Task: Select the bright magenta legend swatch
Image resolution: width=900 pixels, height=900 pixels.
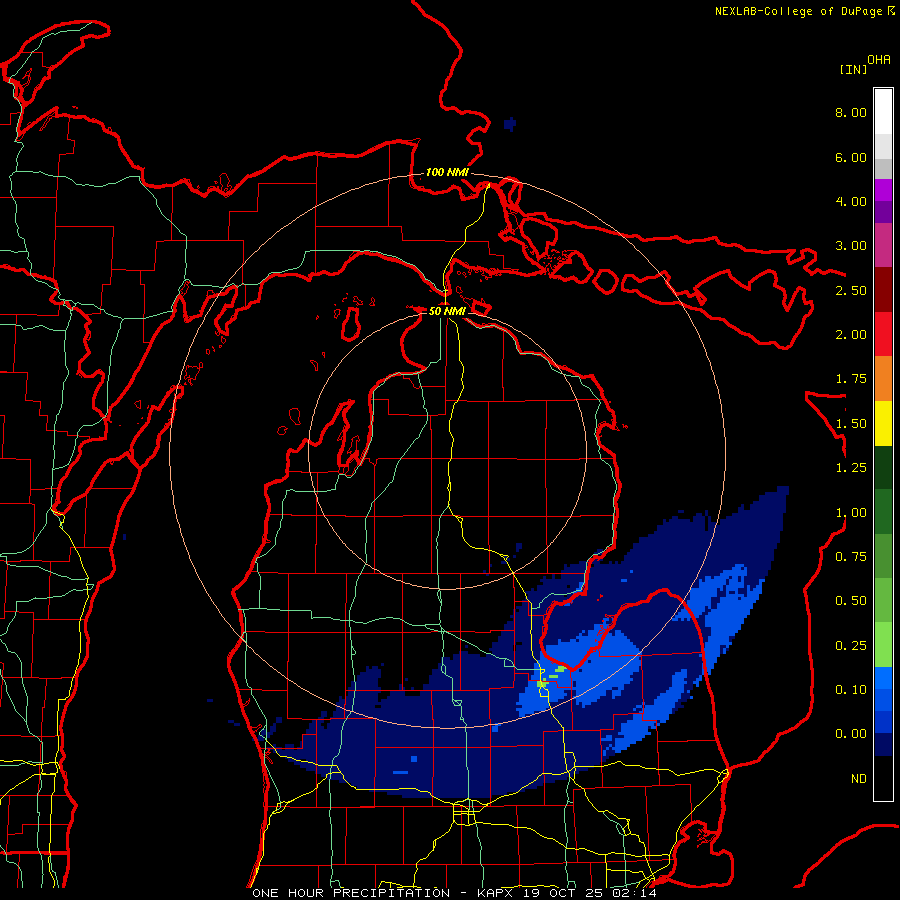Action: click(883, 191)
